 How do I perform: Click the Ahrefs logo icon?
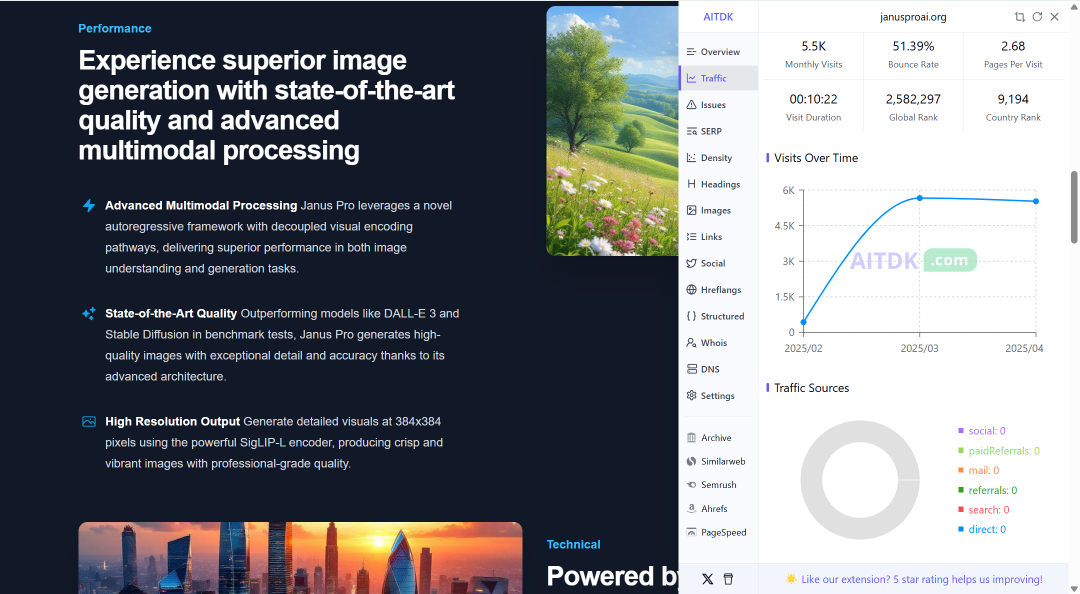[x=692, y=509]
